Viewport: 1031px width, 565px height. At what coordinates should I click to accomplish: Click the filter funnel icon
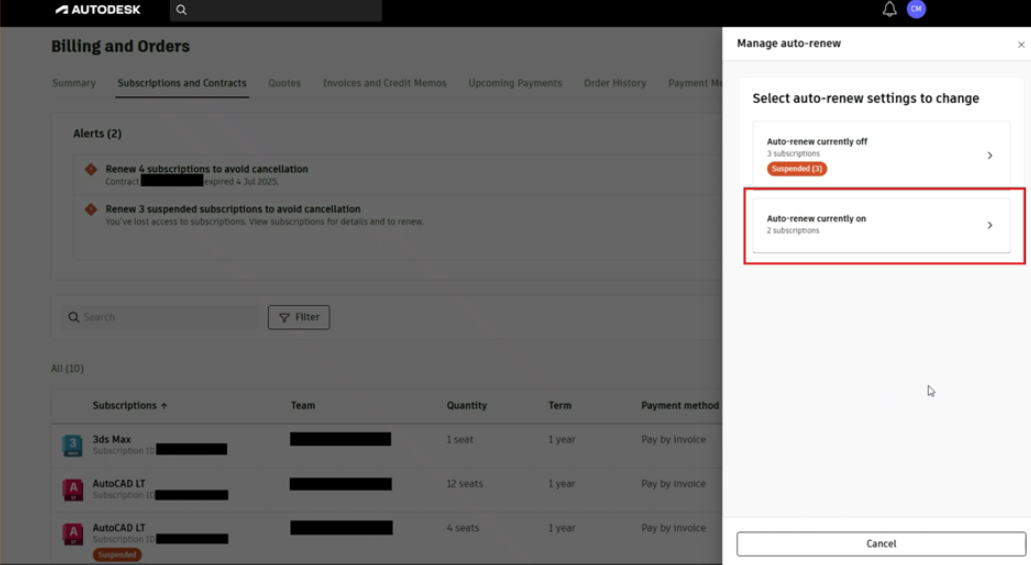click(x=284, y=318)
